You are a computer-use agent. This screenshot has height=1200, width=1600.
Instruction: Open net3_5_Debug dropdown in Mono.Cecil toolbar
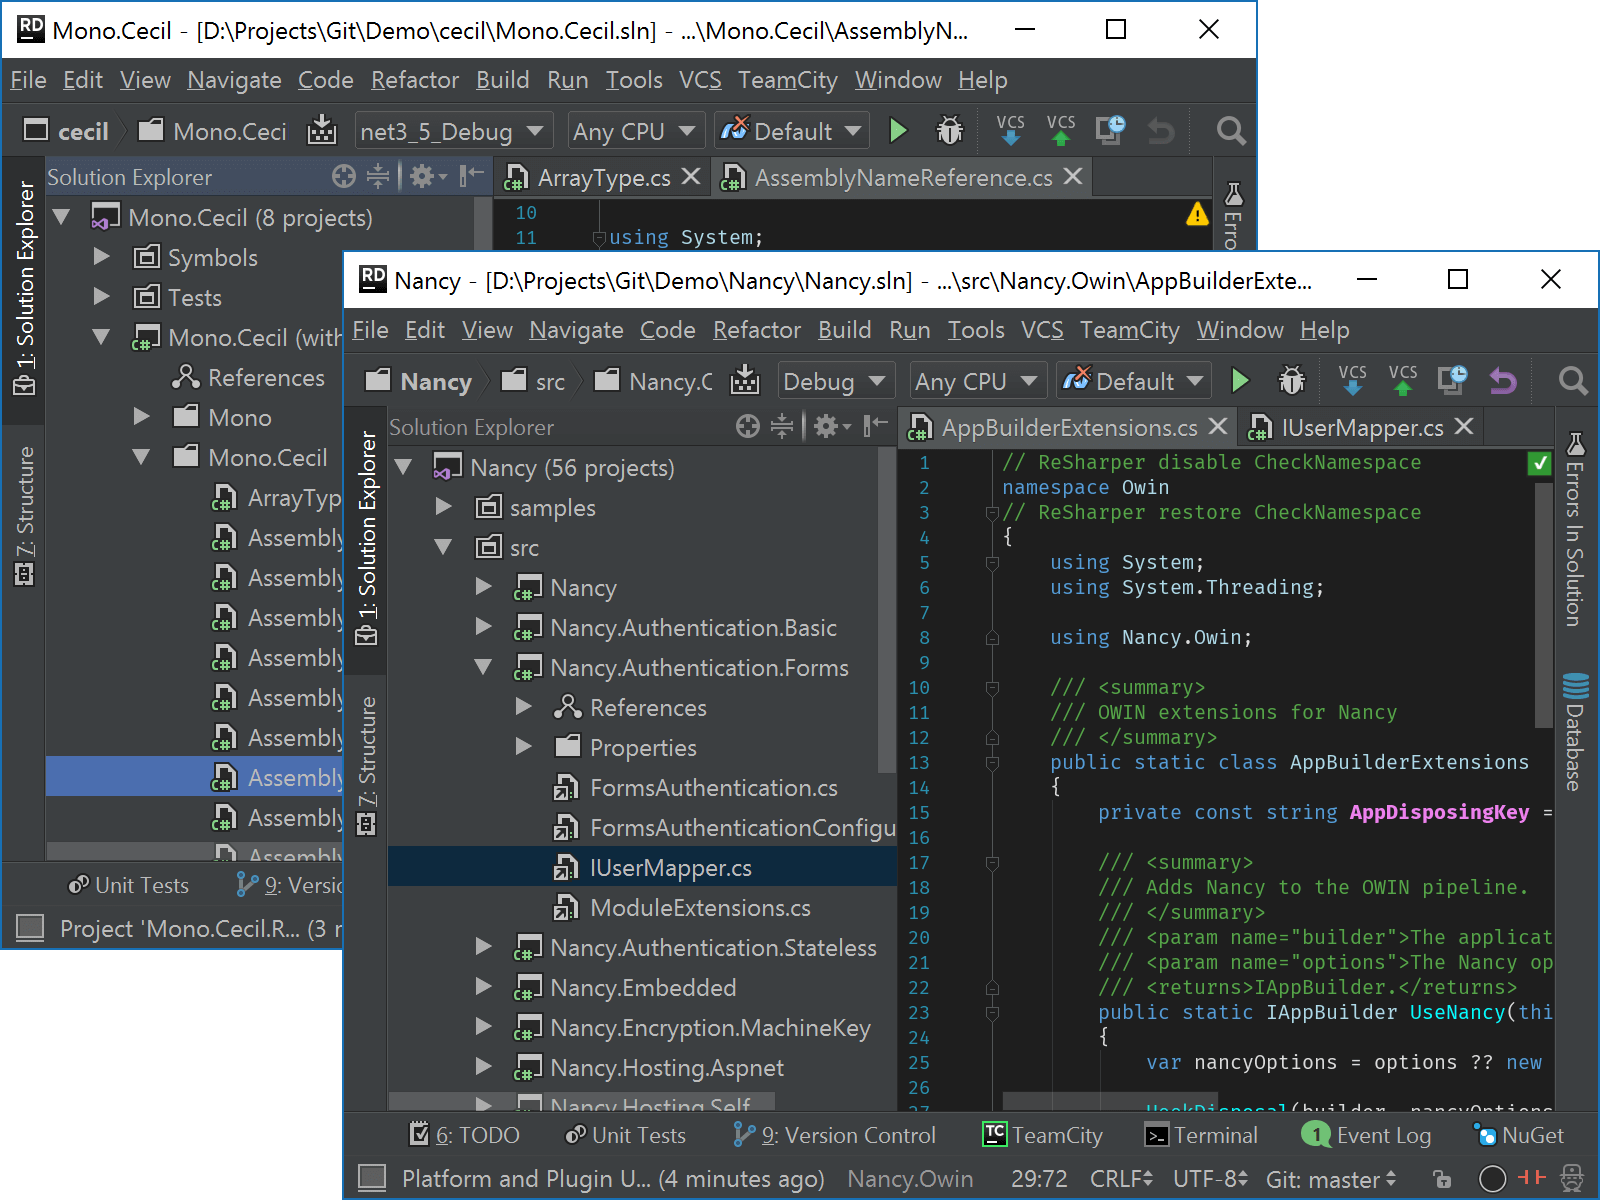pyautogui.click(x=452, y=131)
